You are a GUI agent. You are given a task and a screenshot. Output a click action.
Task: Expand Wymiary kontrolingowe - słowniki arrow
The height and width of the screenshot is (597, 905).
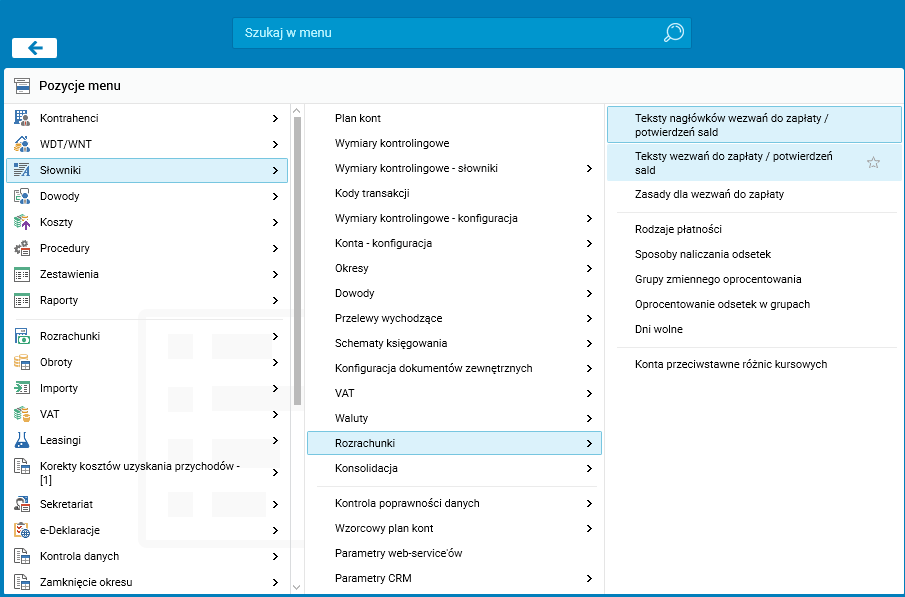click(x=589, y=168)
